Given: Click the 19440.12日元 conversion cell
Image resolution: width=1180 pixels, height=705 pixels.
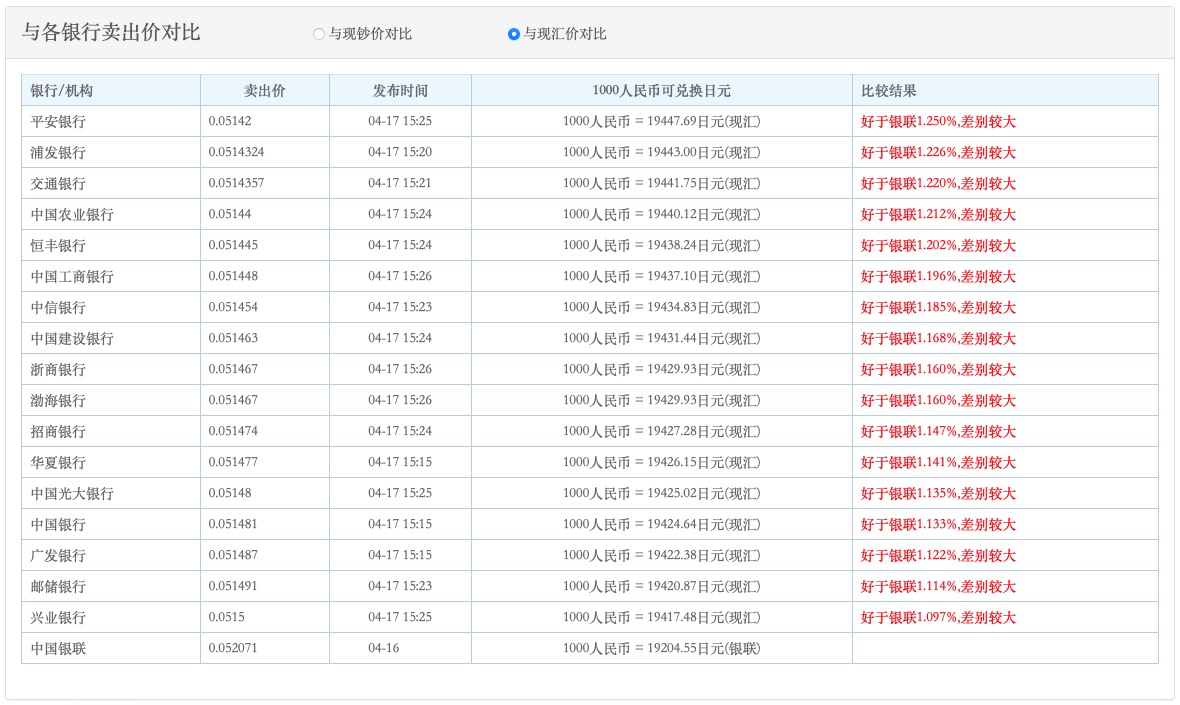Looking at the screenshot, I should [x=661, y=214].
